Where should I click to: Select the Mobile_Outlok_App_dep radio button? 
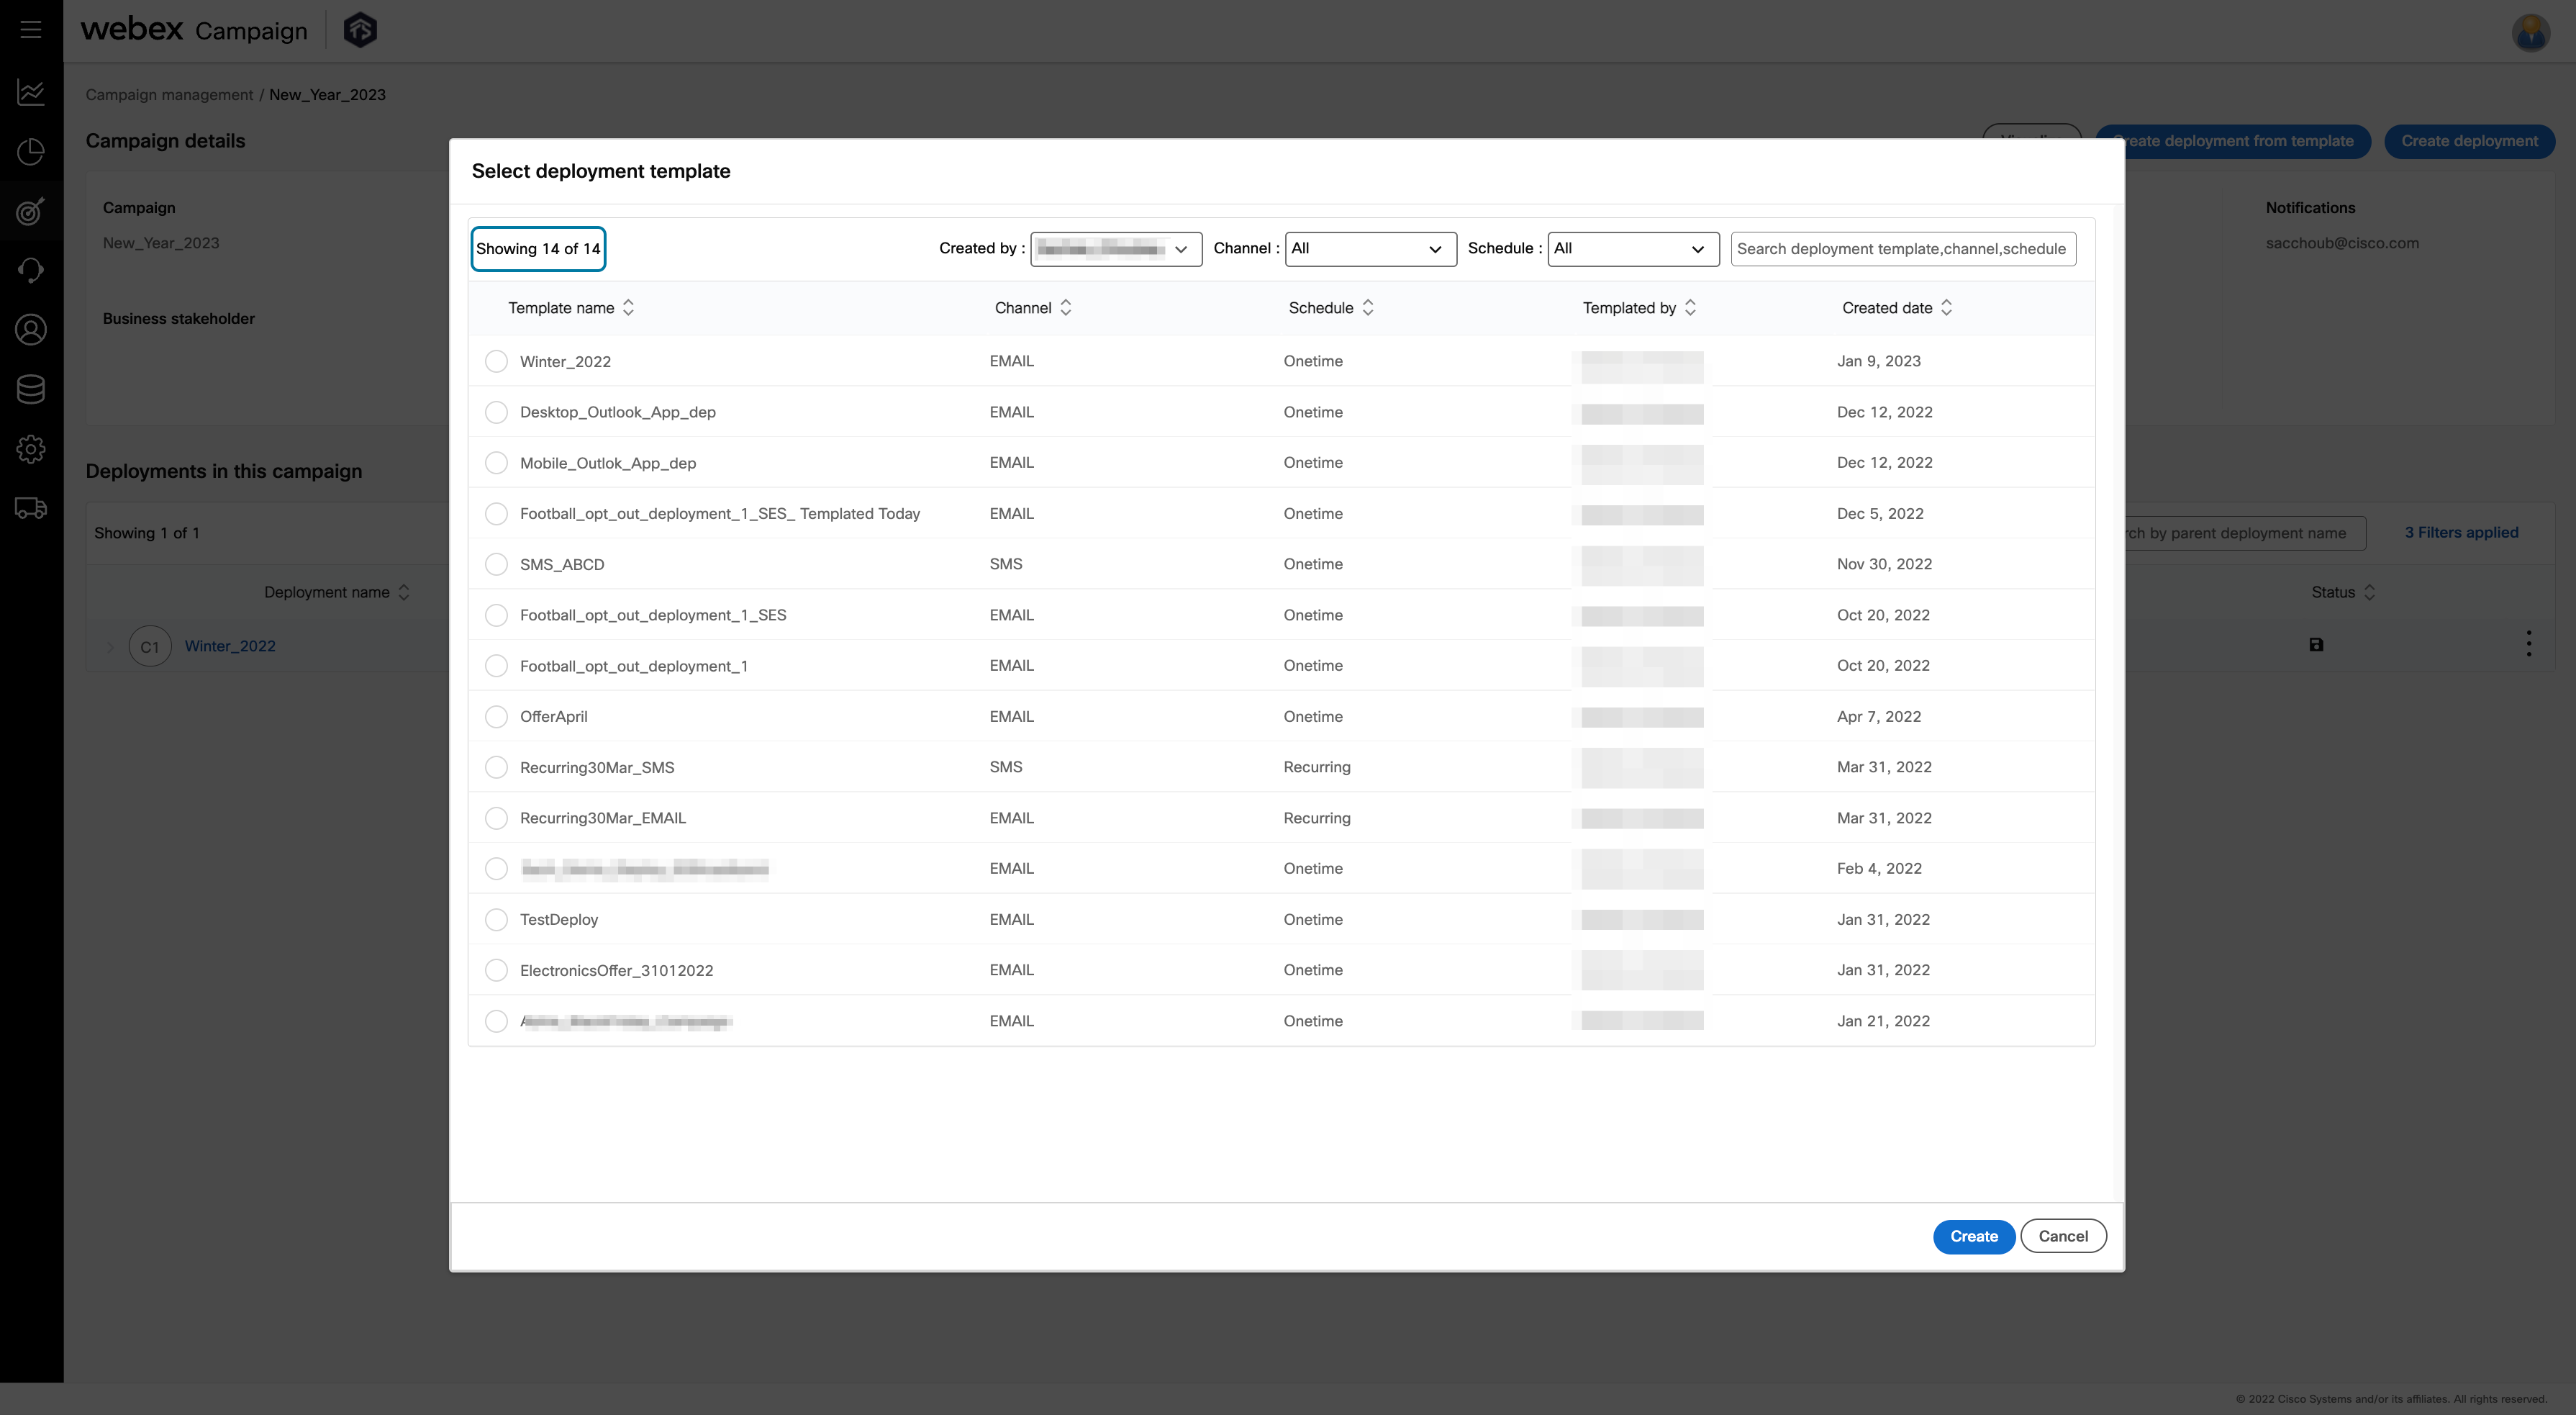click(496, 463)
